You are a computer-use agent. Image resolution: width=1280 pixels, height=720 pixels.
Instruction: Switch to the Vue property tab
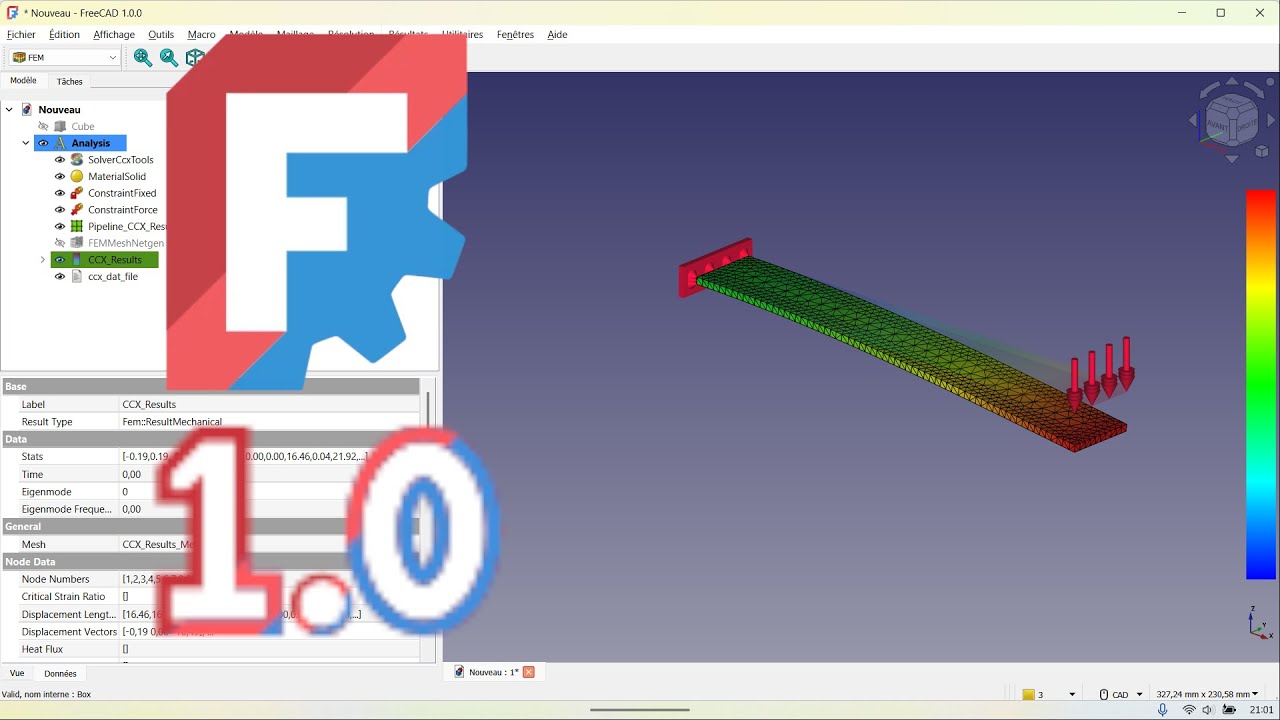(x=17, y=673)
